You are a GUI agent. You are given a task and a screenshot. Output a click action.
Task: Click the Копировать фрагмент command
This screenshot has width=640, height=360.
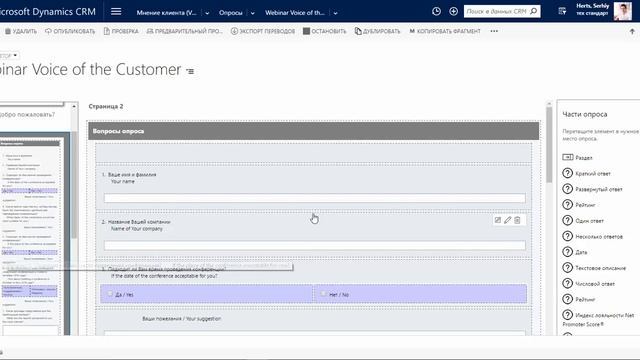445,31
